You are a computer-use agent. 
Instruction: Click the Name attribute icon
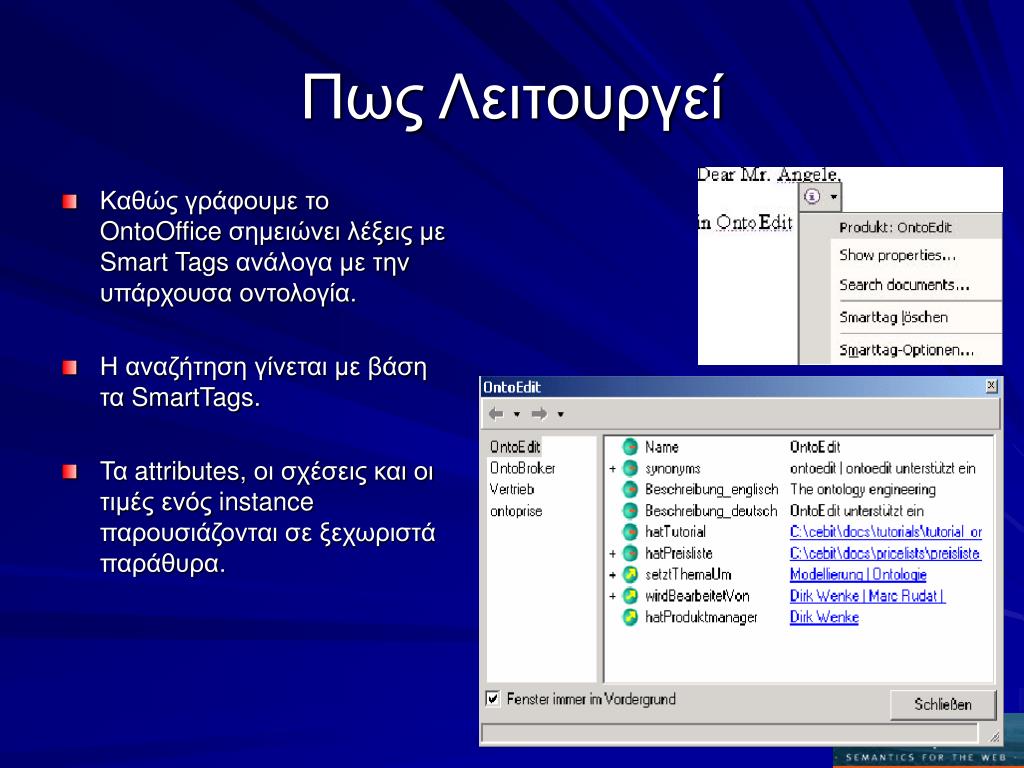point(630,447)
